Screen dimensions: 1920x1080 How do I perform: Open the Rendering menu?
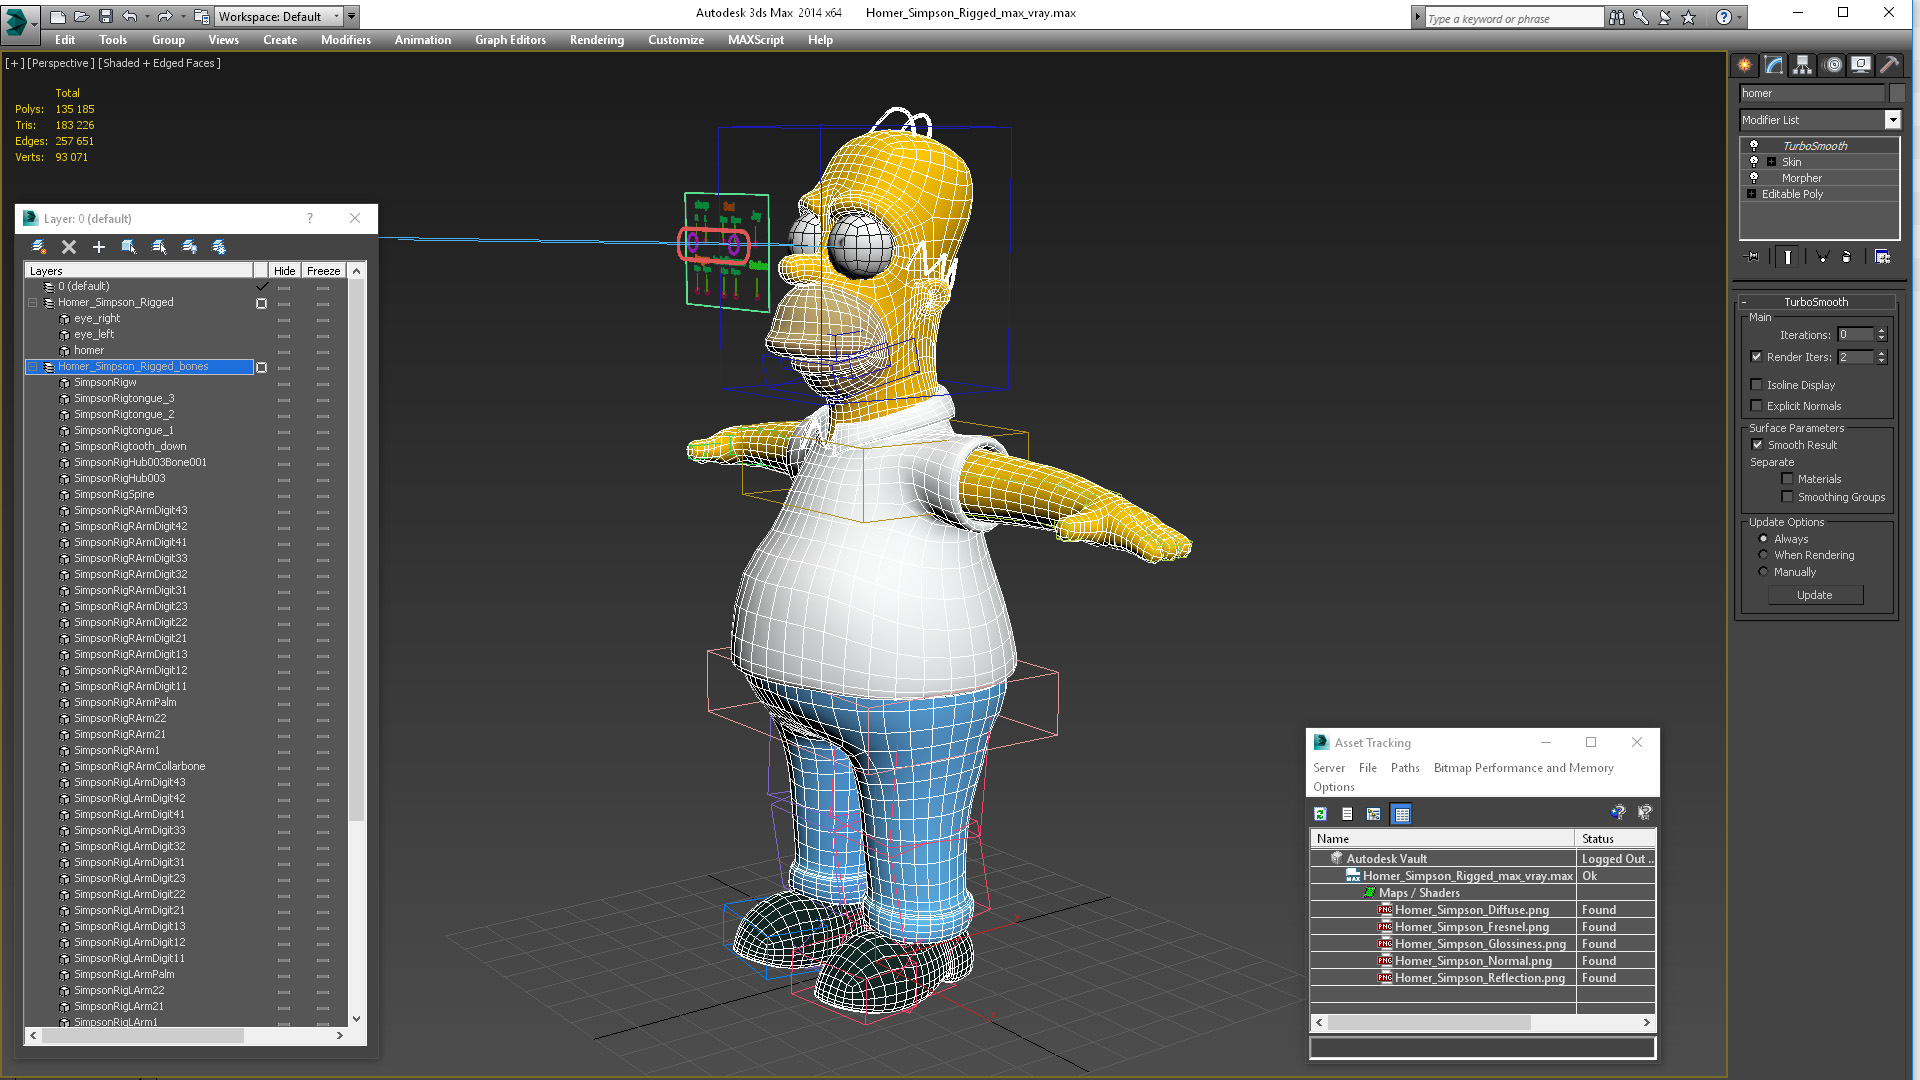point(597,40)
